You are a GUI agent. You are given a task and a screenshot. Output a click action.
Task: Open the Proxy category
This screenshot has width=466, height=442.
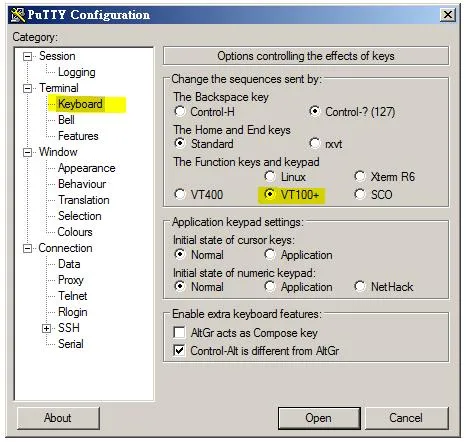point(71,280)
